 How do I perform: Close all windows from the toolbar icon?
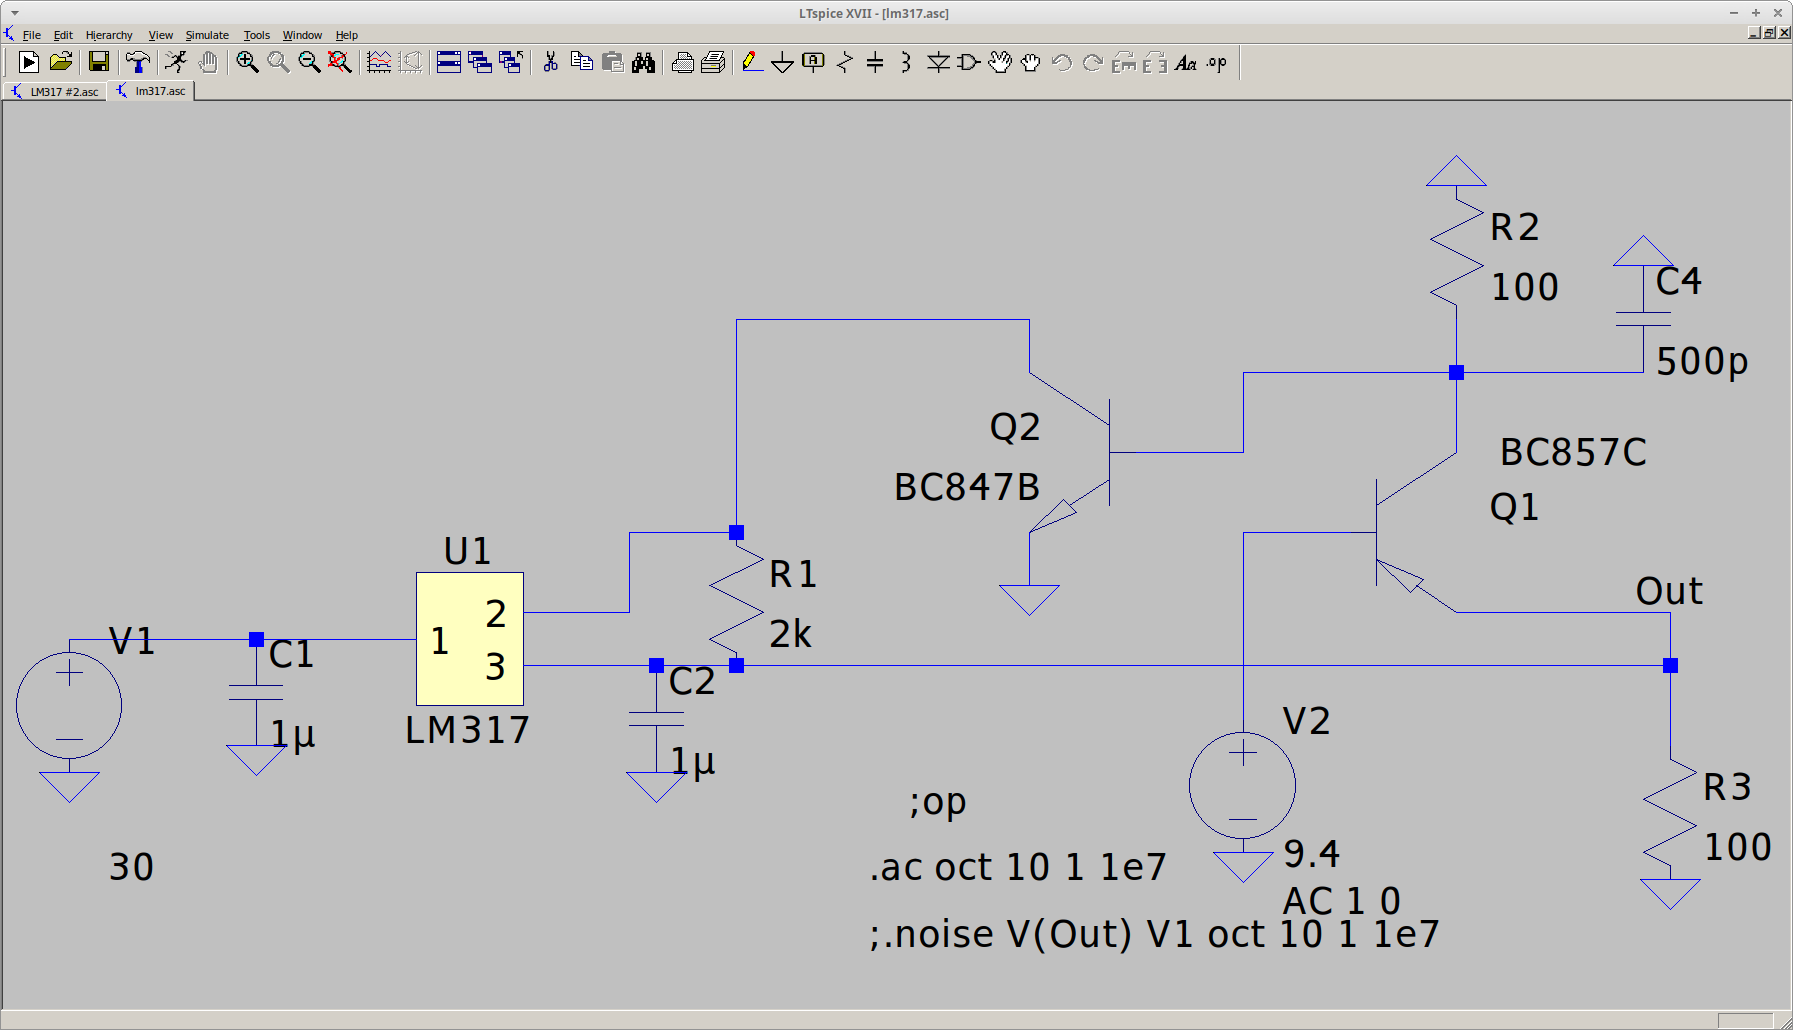[x=511, y=62]
